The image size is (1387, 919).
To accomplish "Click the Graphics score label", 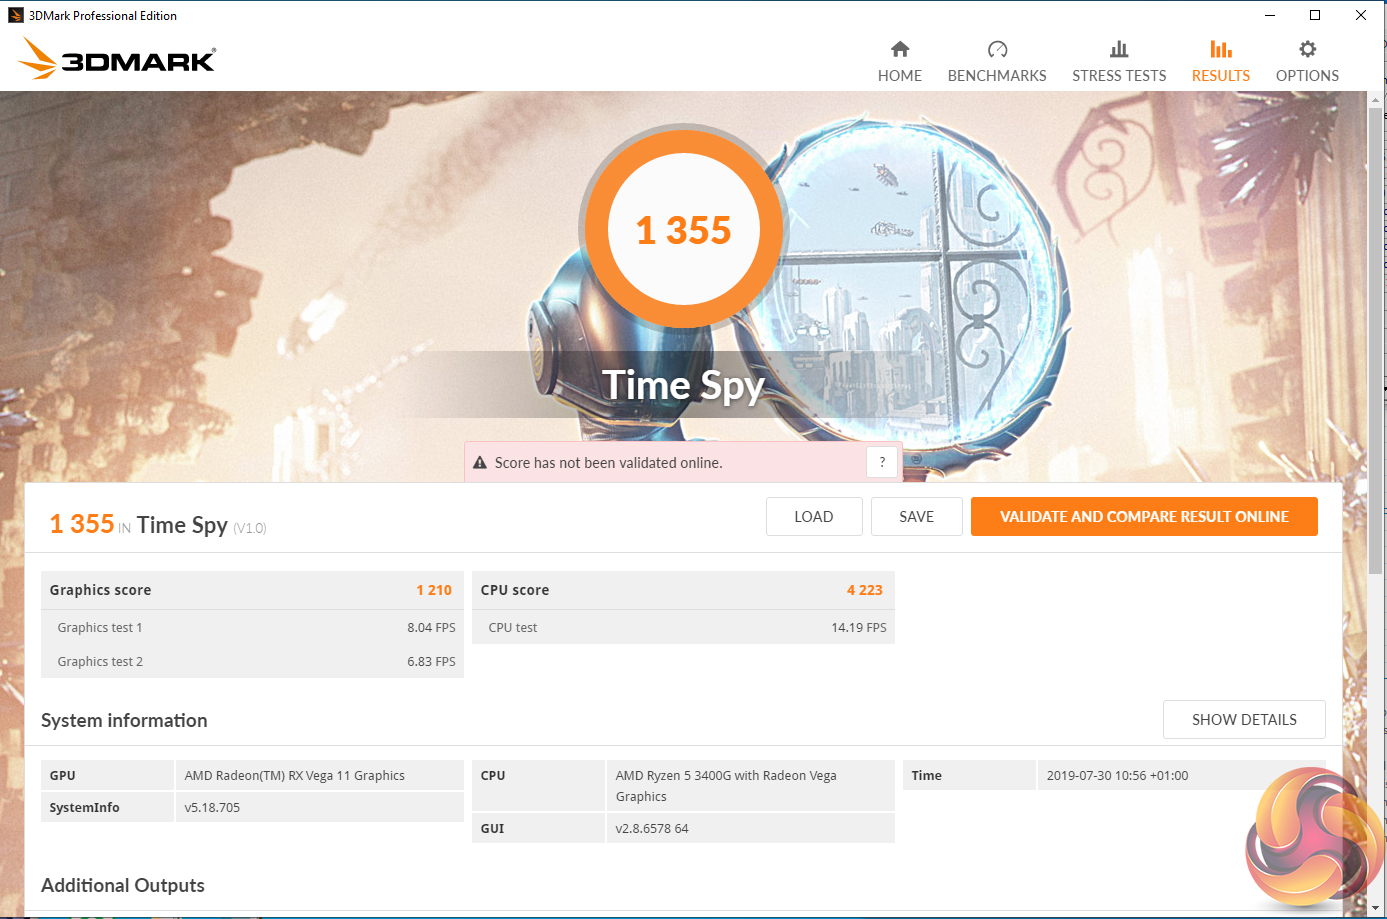I will point(100,590).
